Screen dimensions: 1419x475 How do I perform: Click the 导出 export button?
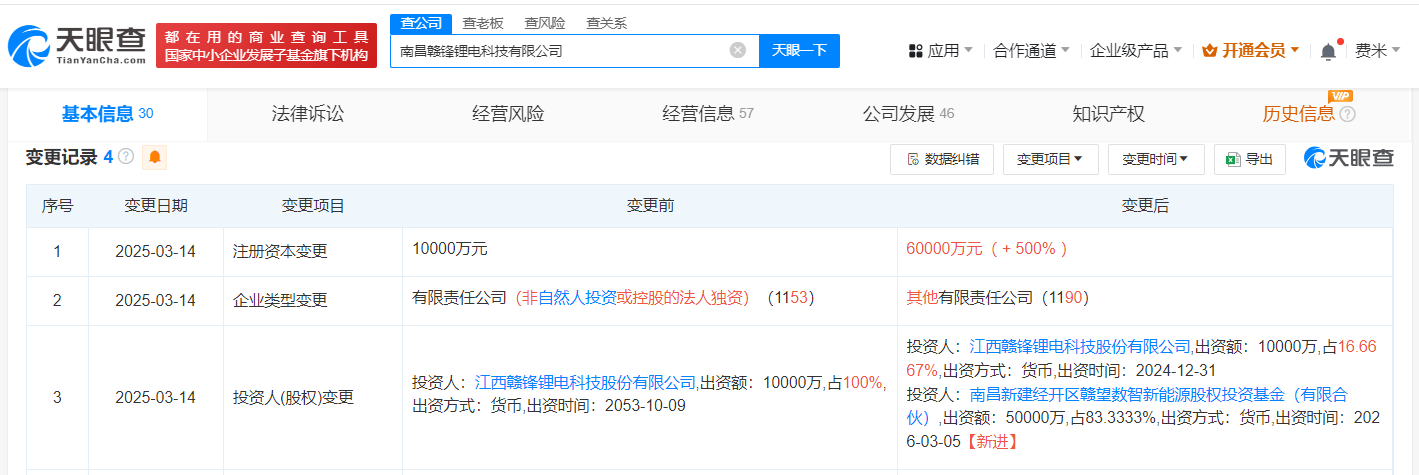1249,159
